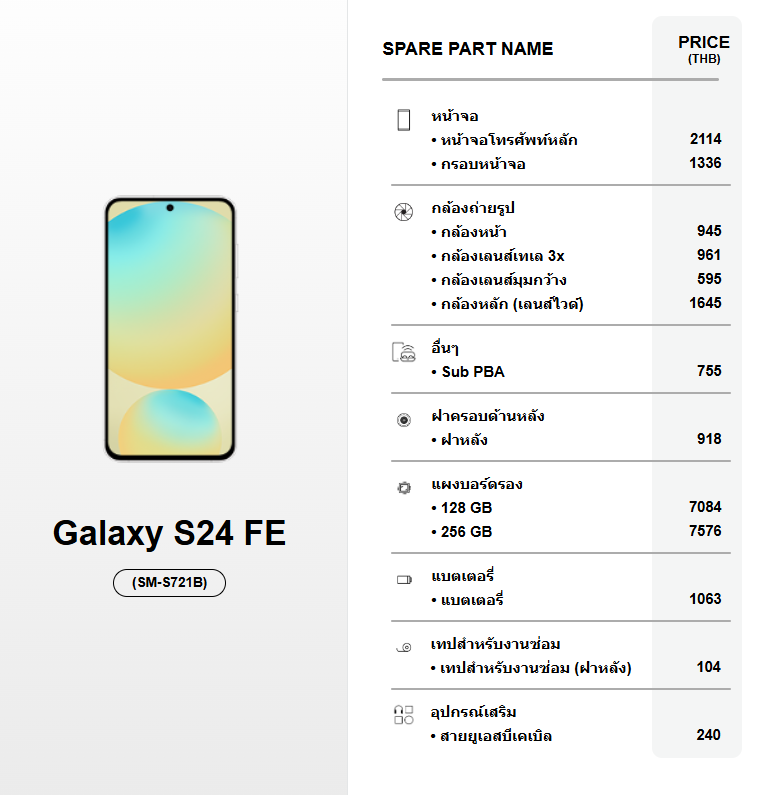This screenshot has width=770, height=795.
Task: Click the accessories category icon
Action: pos(404,715)
